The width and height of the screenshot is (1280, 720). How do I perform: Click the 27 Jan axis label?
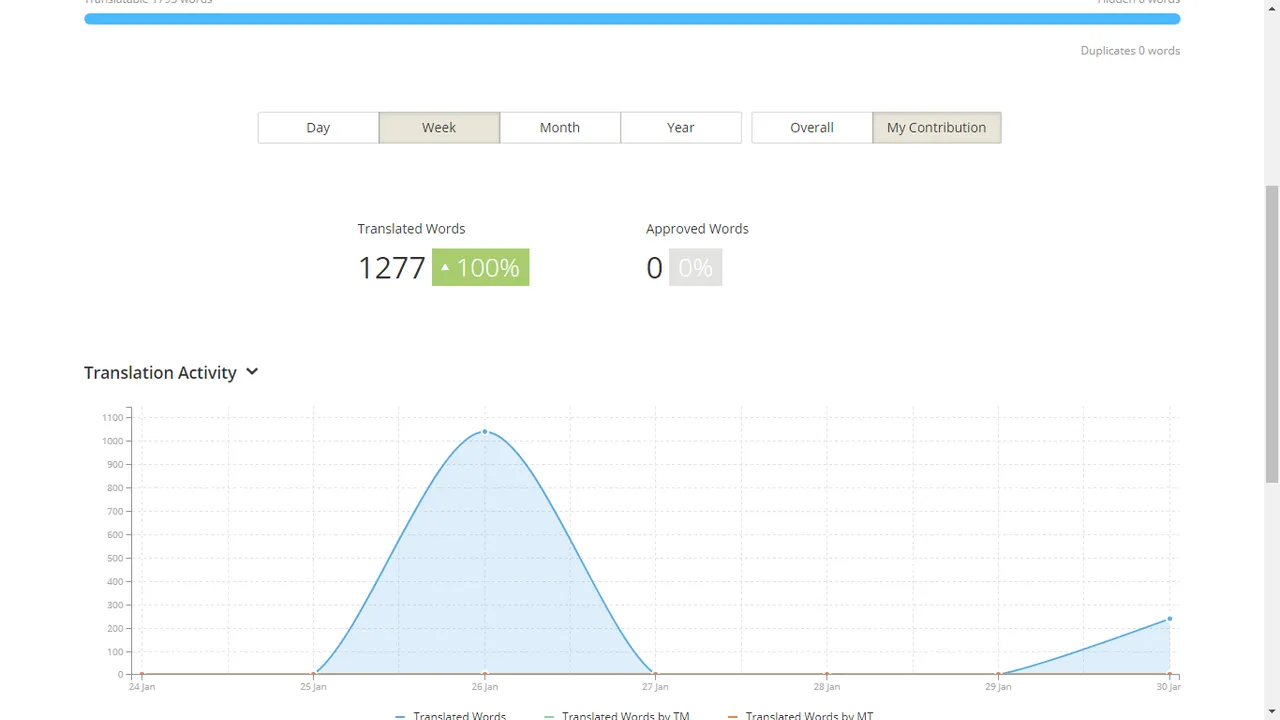click(655, 687)
